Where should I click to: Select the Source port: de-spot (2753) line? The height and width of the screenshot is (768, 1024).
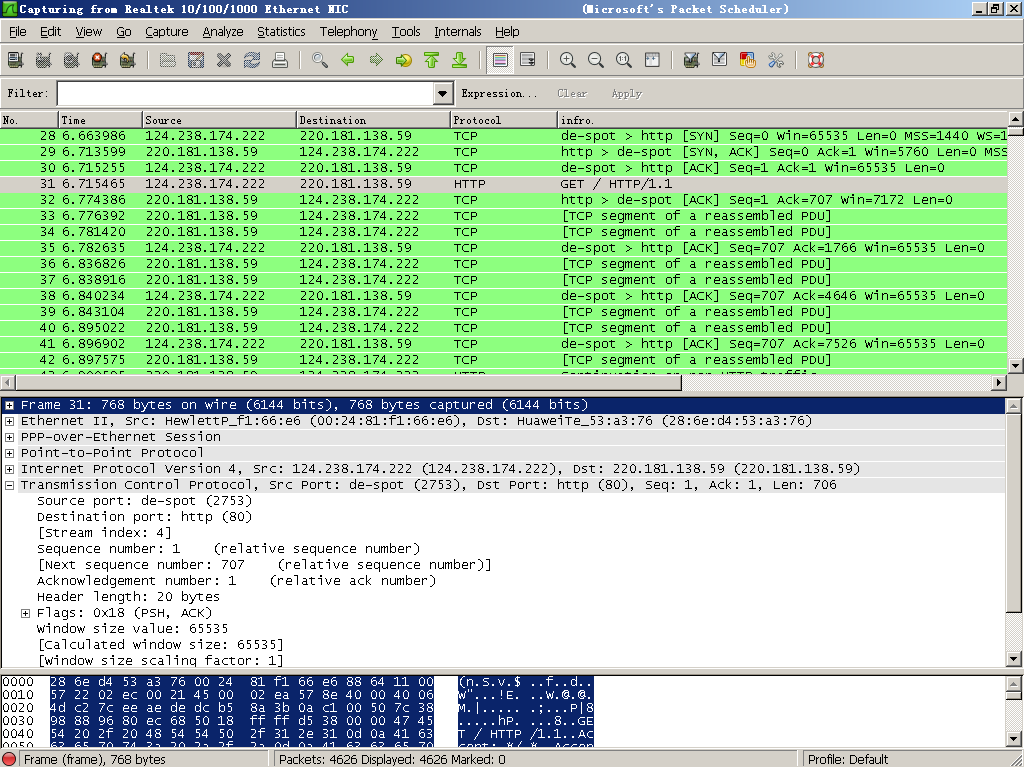(x=144, y=501)
